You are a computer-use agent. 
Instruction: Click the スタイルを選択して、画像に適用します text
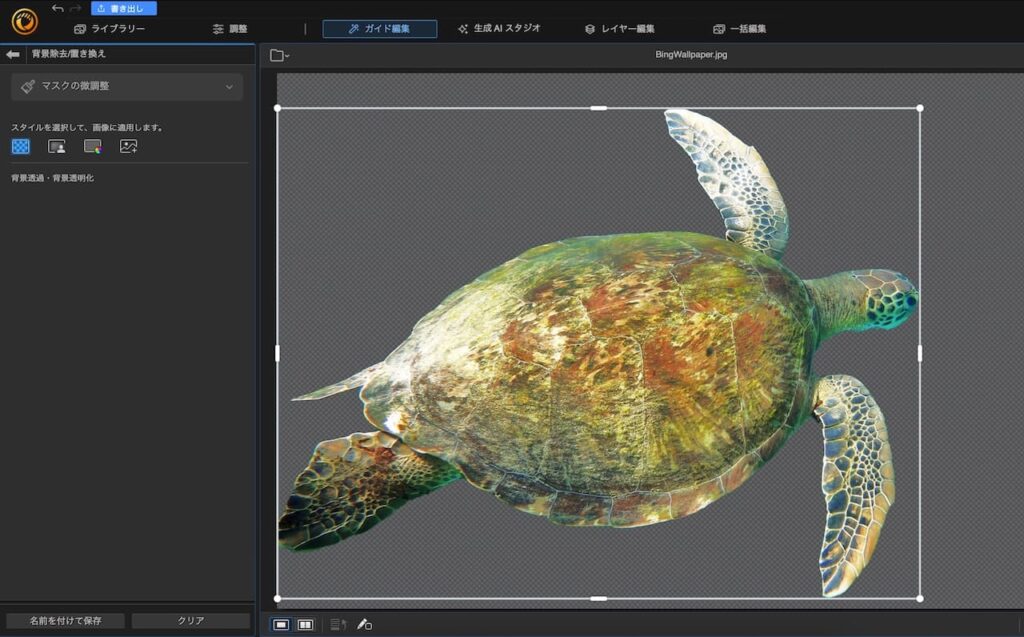click(x=87, y=127)
